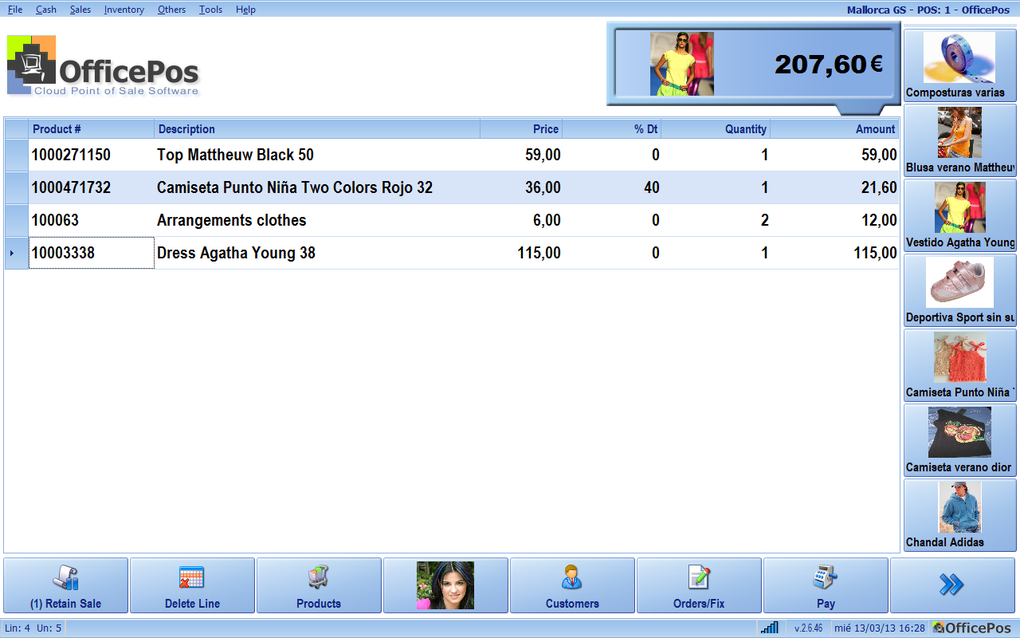Click the OfficePos status bar logo
The height and width of the screenshot is (638, 1020).
[971, 628]
